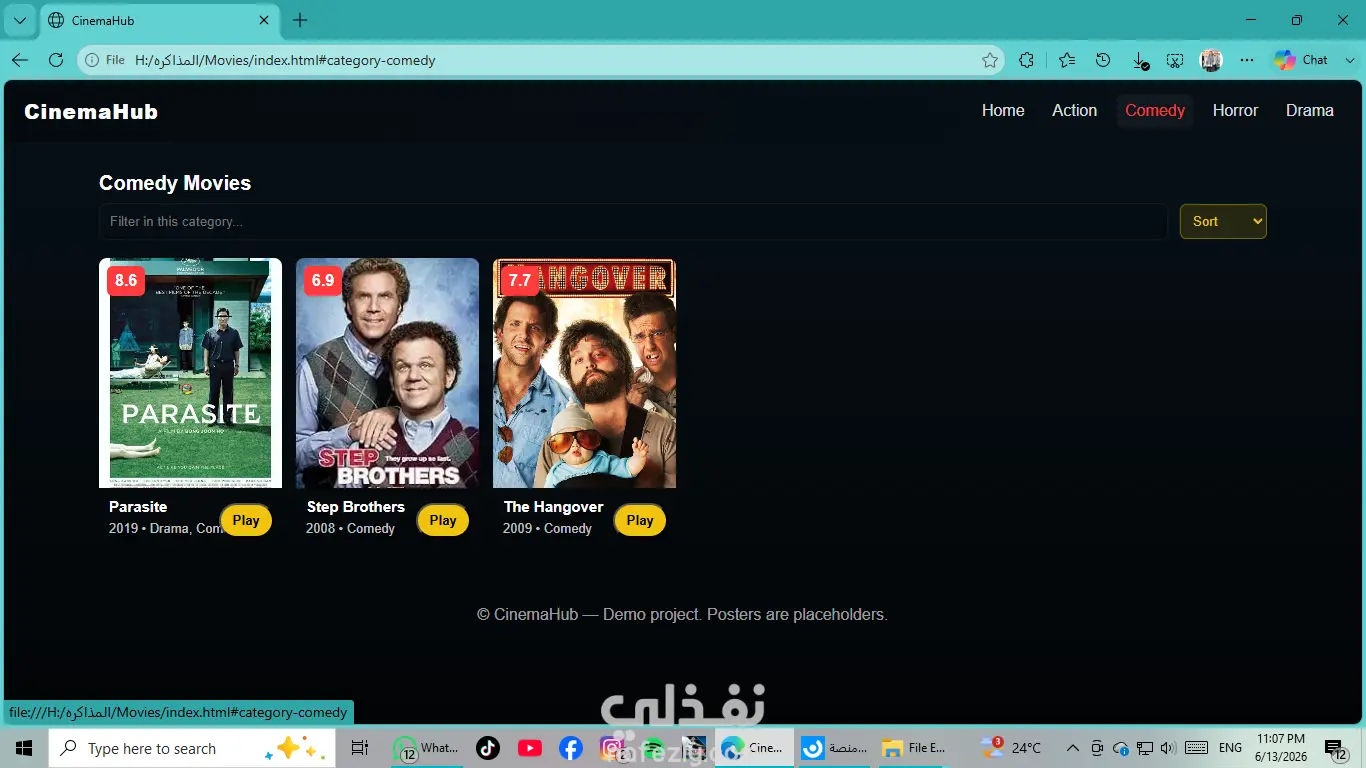
Task: Click the Step Brothers title
Action: [356, 507]
